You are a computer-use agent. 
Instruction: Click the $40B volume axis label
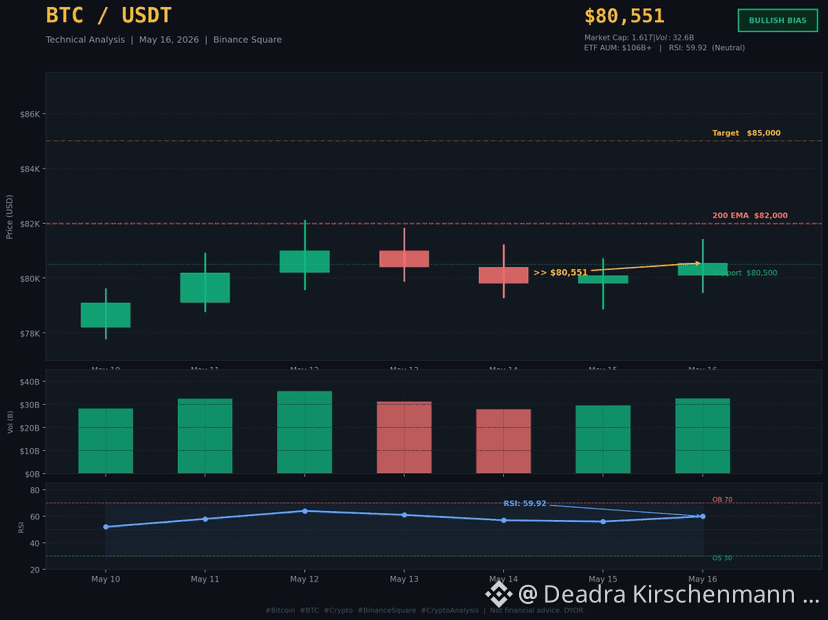pyautogui.click(x=30, y=382)
